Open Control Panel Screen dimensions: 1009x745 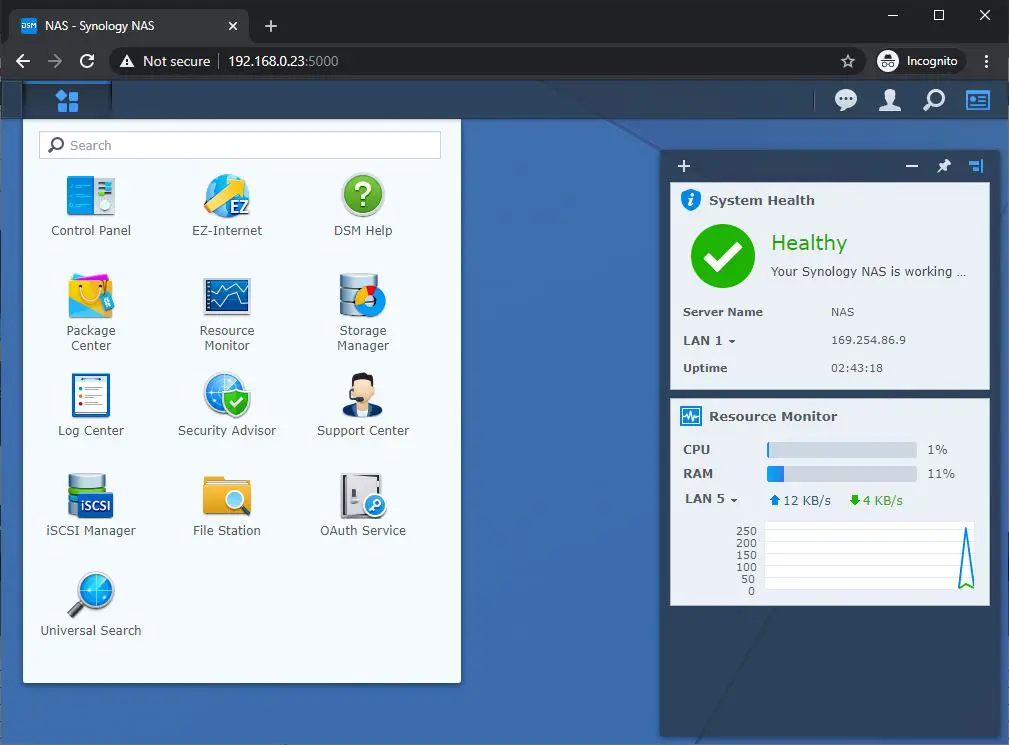pos(91,206)
